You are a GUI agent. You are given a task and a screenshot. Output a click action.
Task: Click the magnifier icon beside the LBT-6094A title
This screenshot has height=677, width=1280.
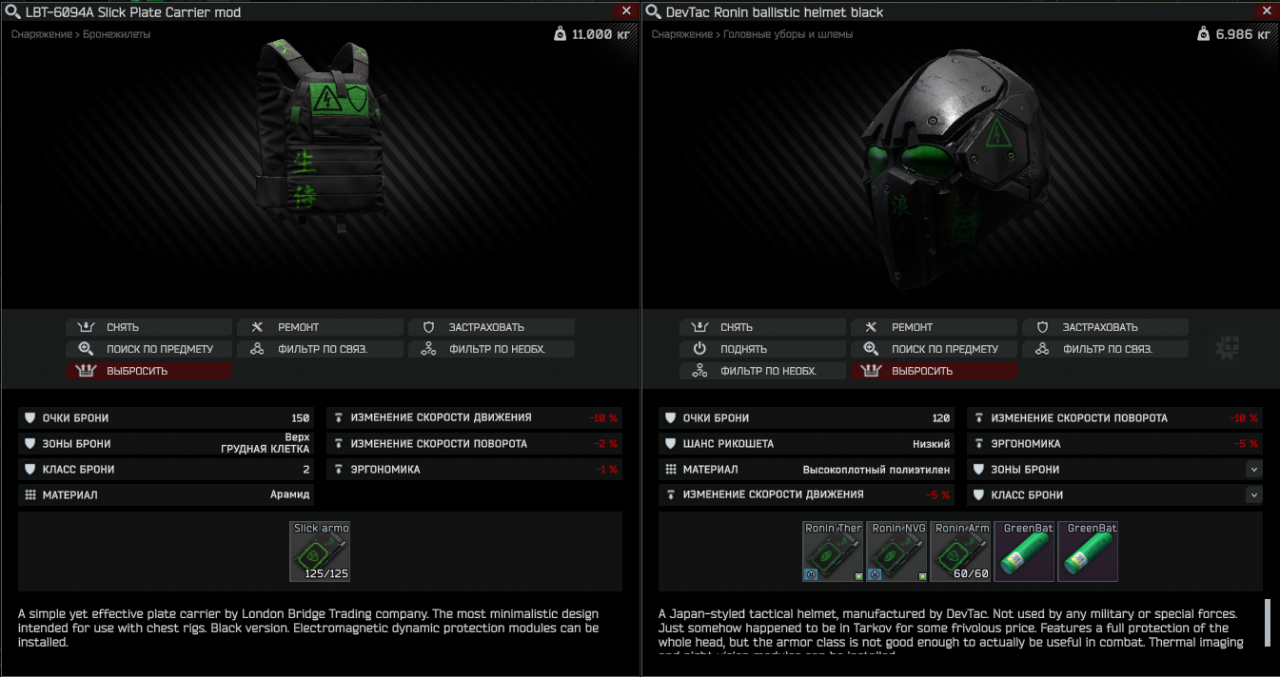12,12
